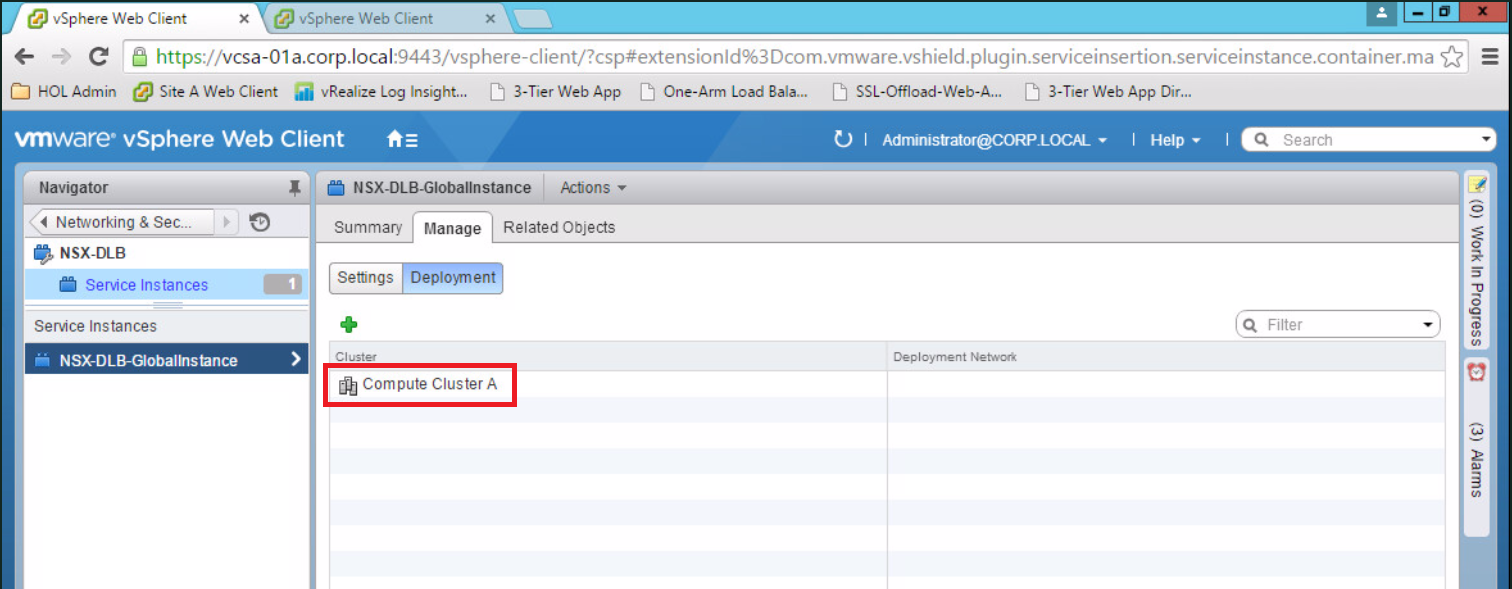Click the navigator forward arrow

[x=228, y=222]
